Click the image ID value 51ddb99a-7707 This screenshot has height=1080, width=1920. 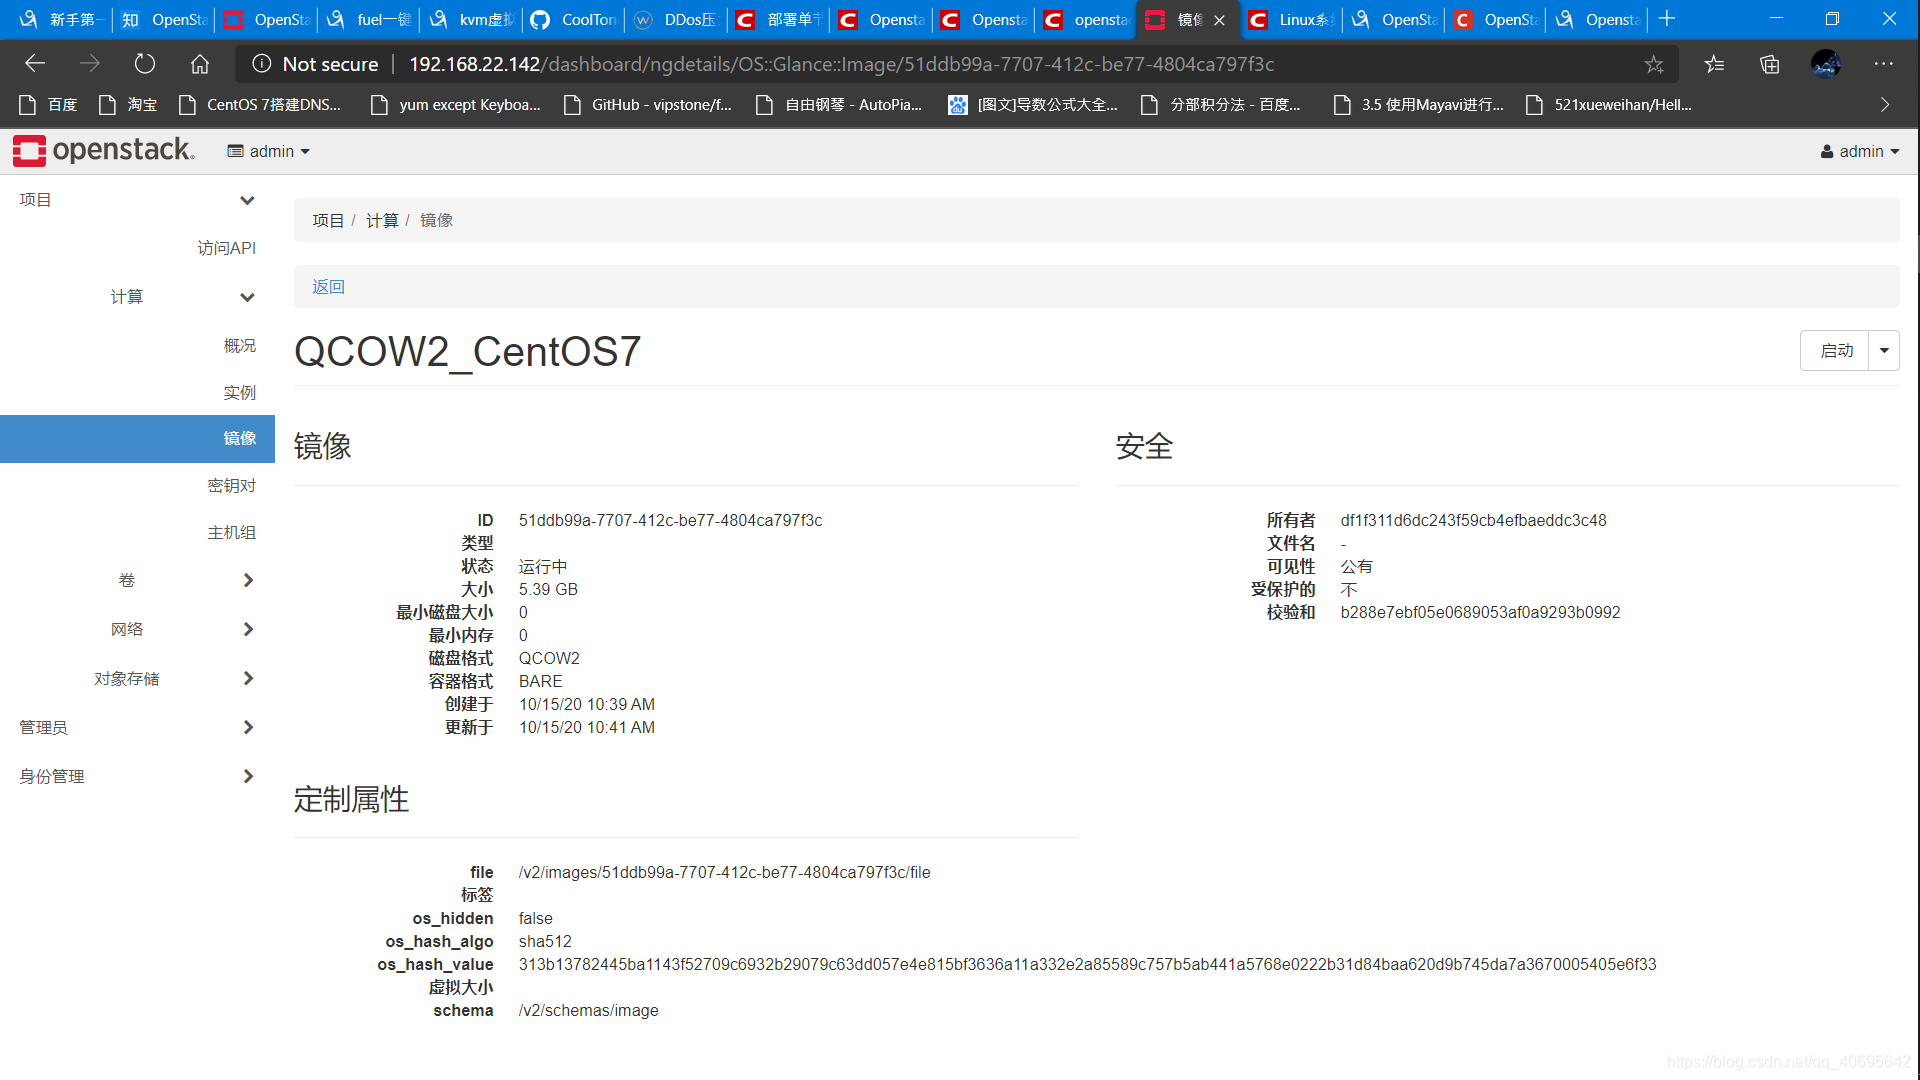pos(670,520)
